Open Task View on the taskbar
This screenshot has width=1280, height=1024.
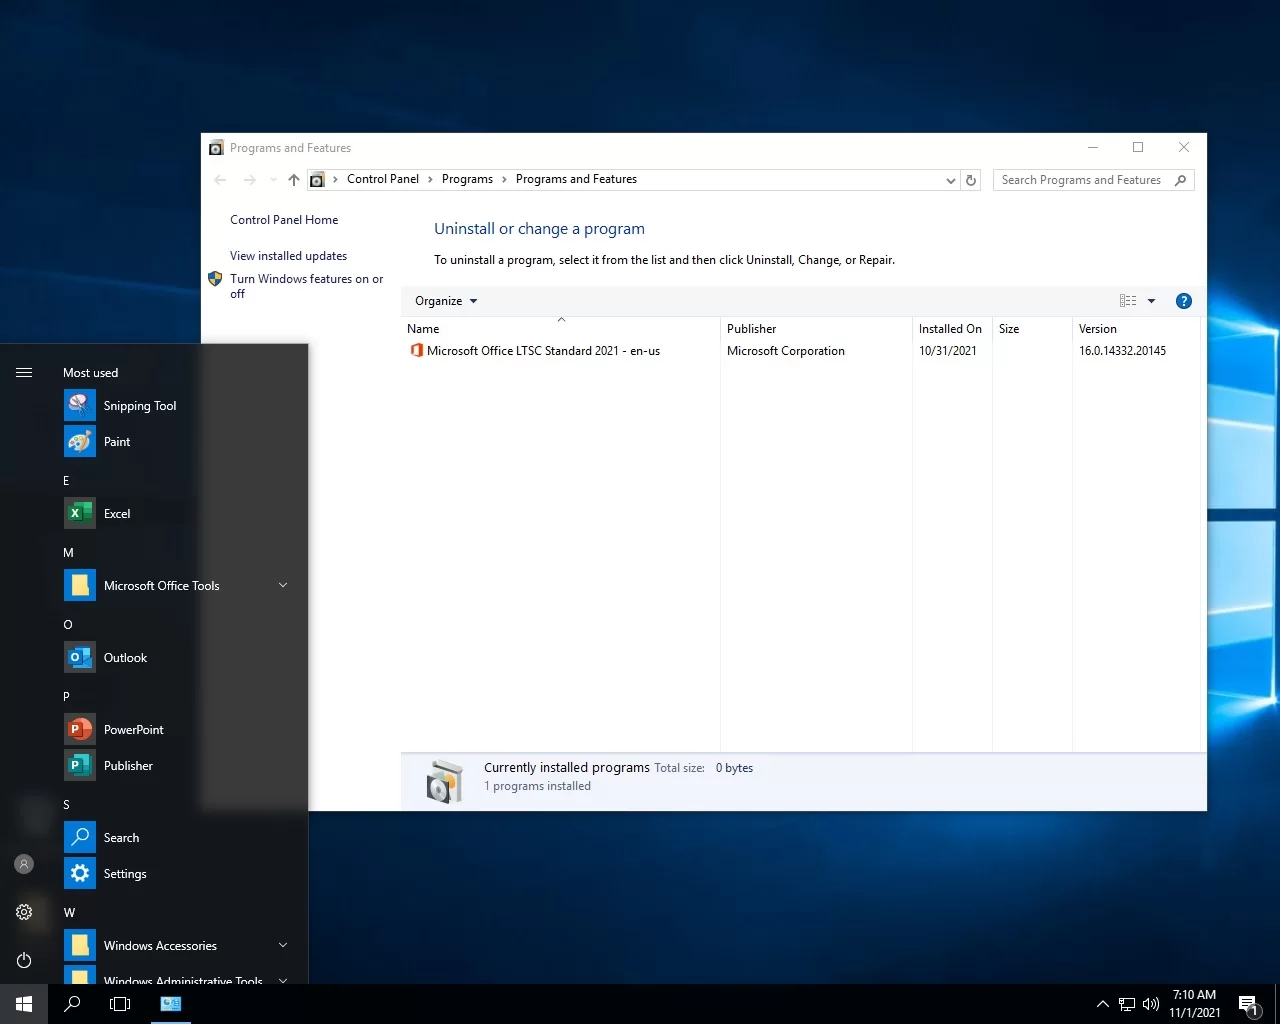(120, 1004)
